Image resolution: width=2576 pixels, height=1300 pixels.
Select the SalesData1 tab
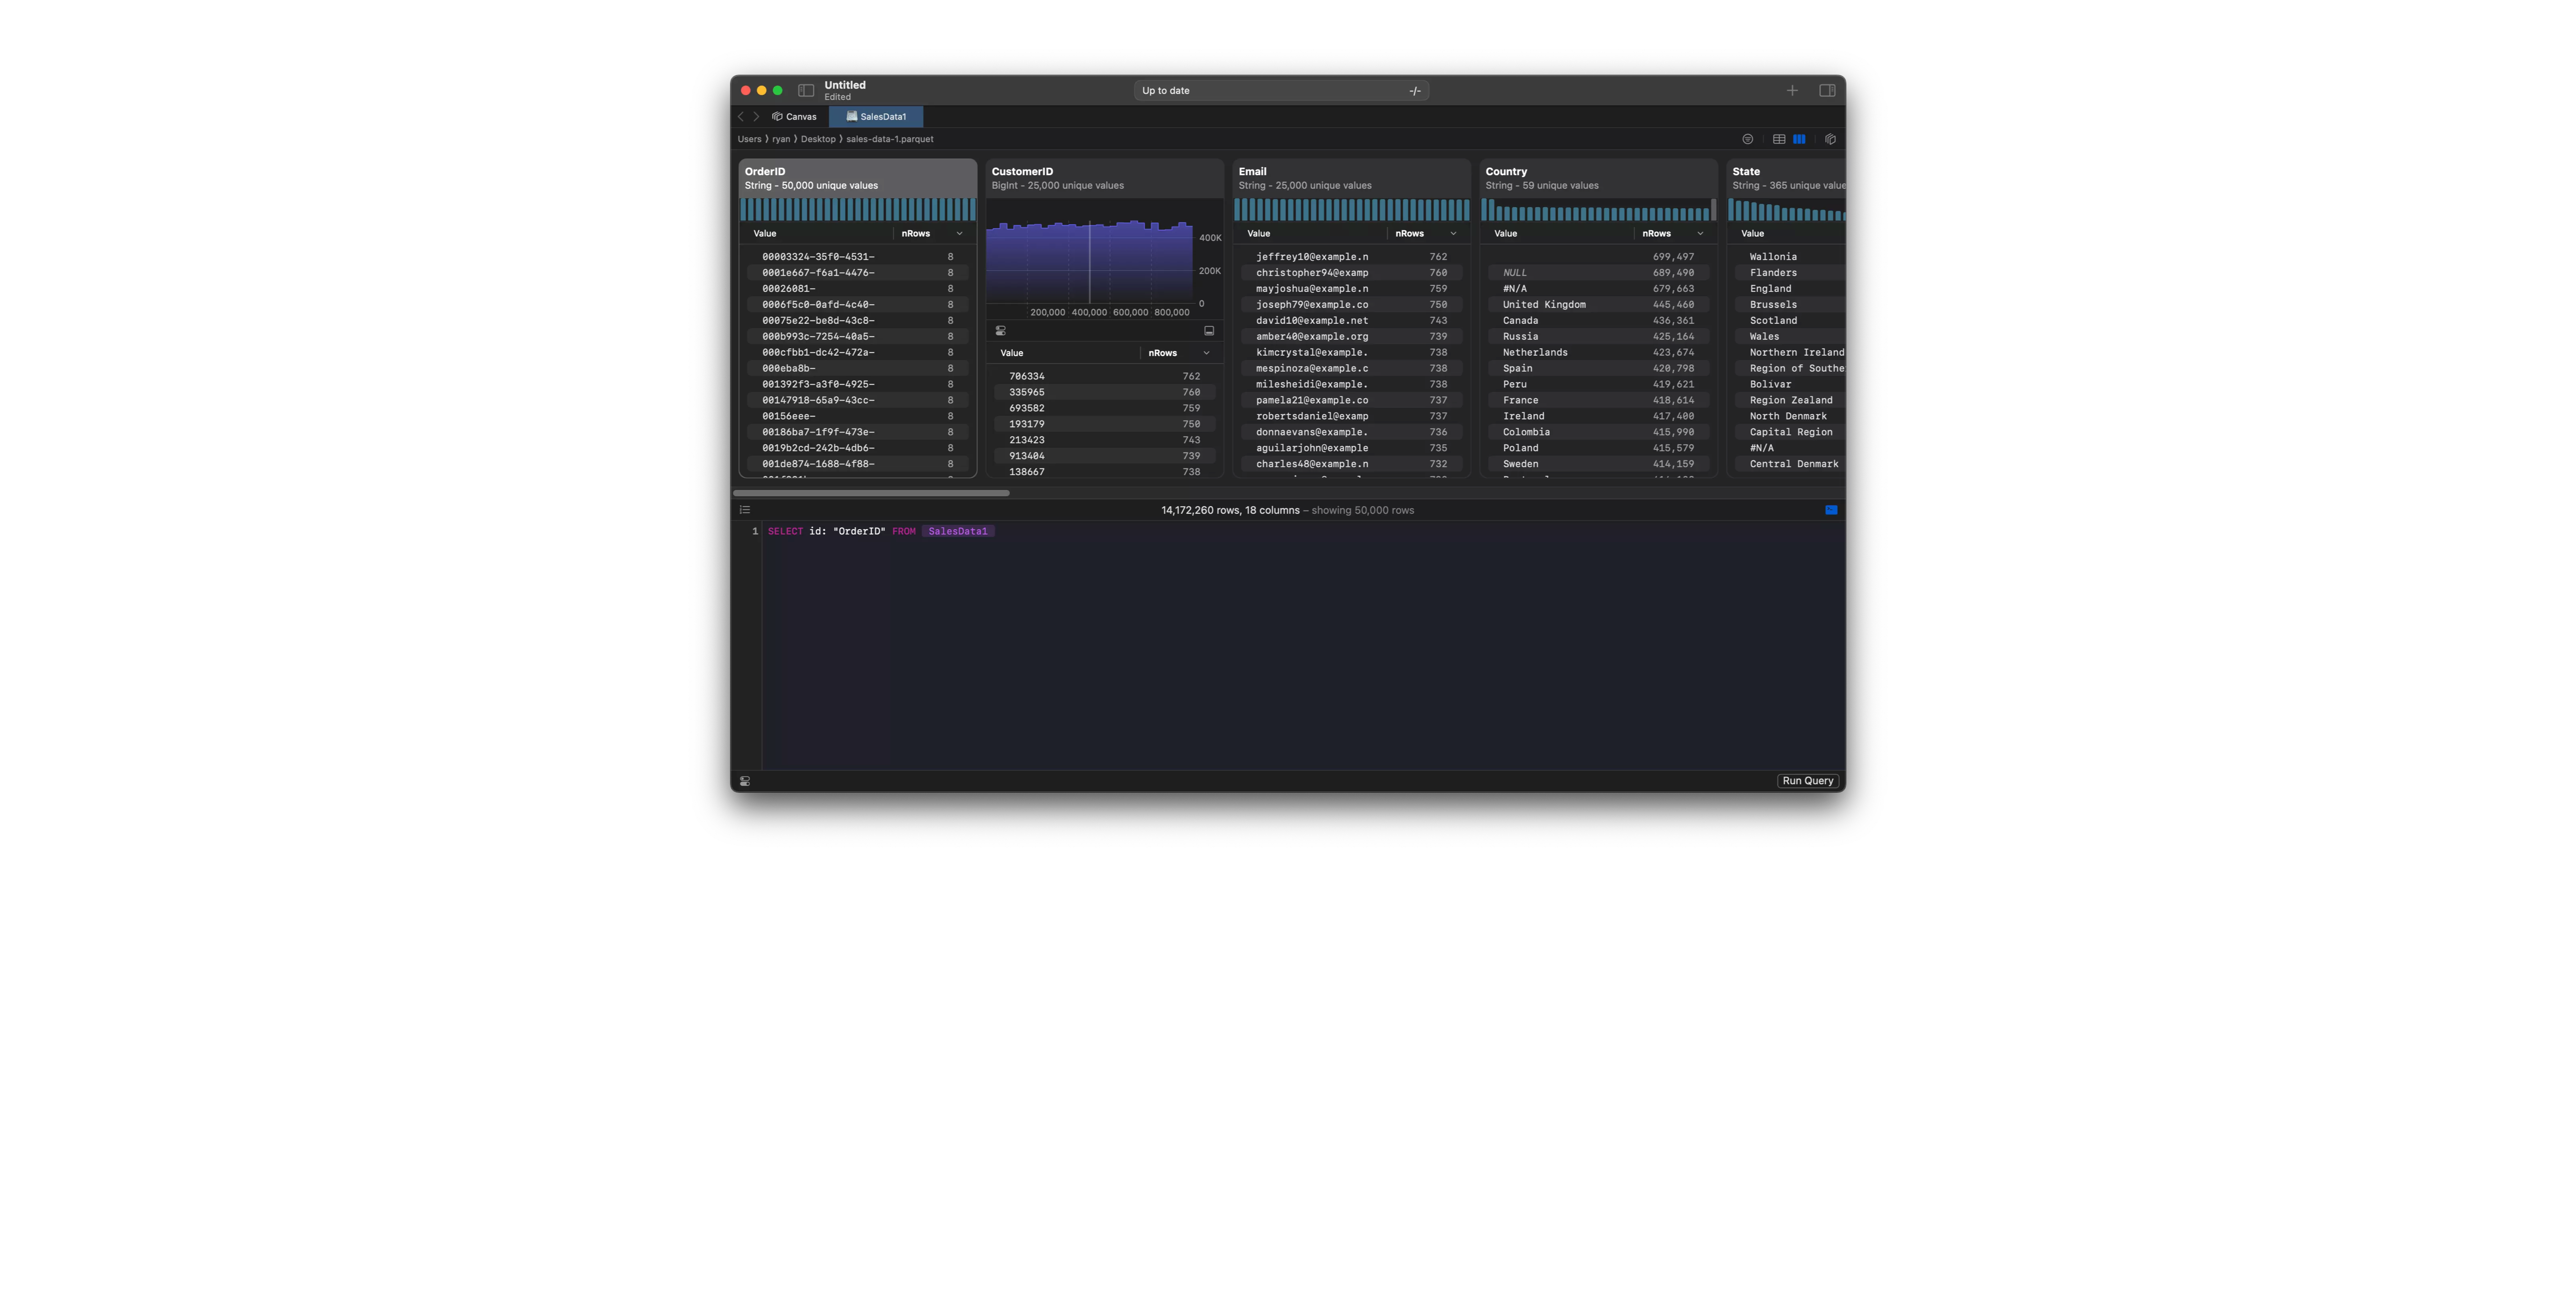coord(876,116)
